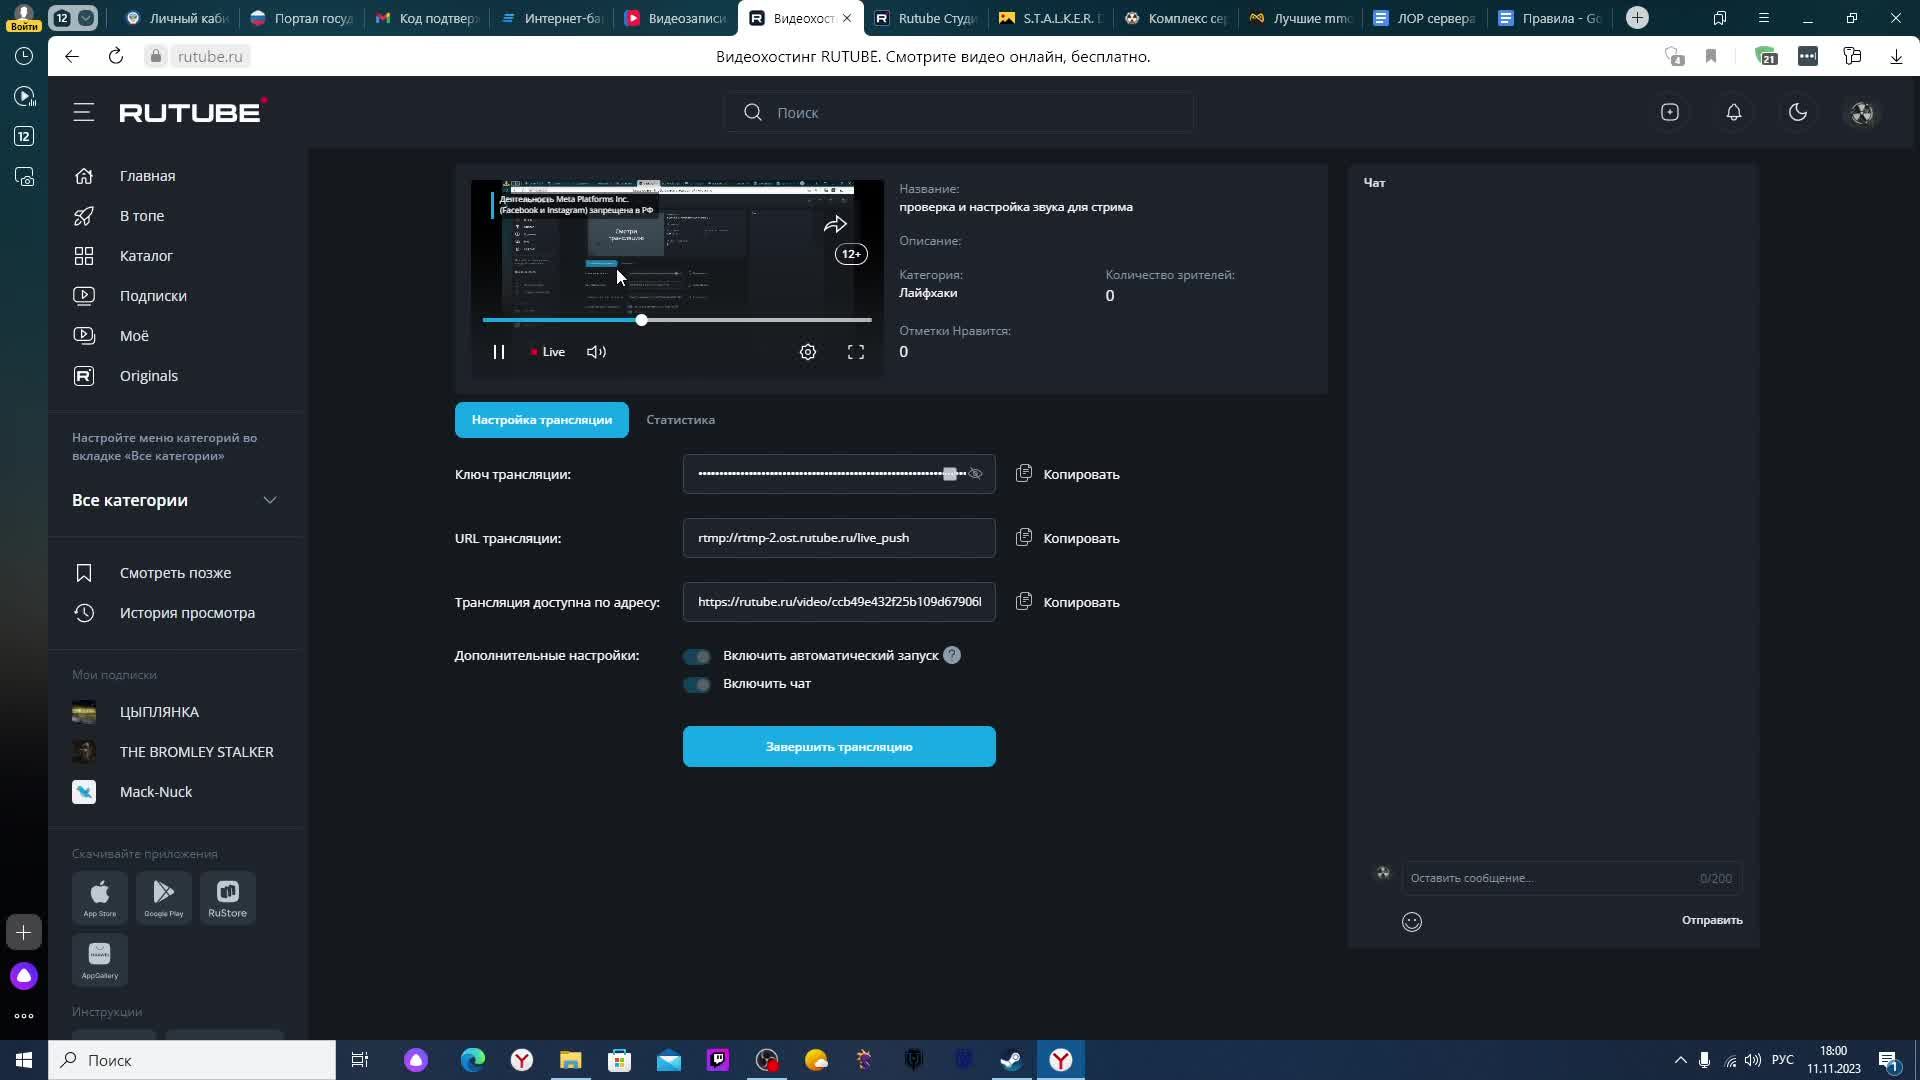Image resolution: width=1920 pixels, height=1080 pixels.
Task: Click the RUTUBE logo
Action: click(192, 112)
